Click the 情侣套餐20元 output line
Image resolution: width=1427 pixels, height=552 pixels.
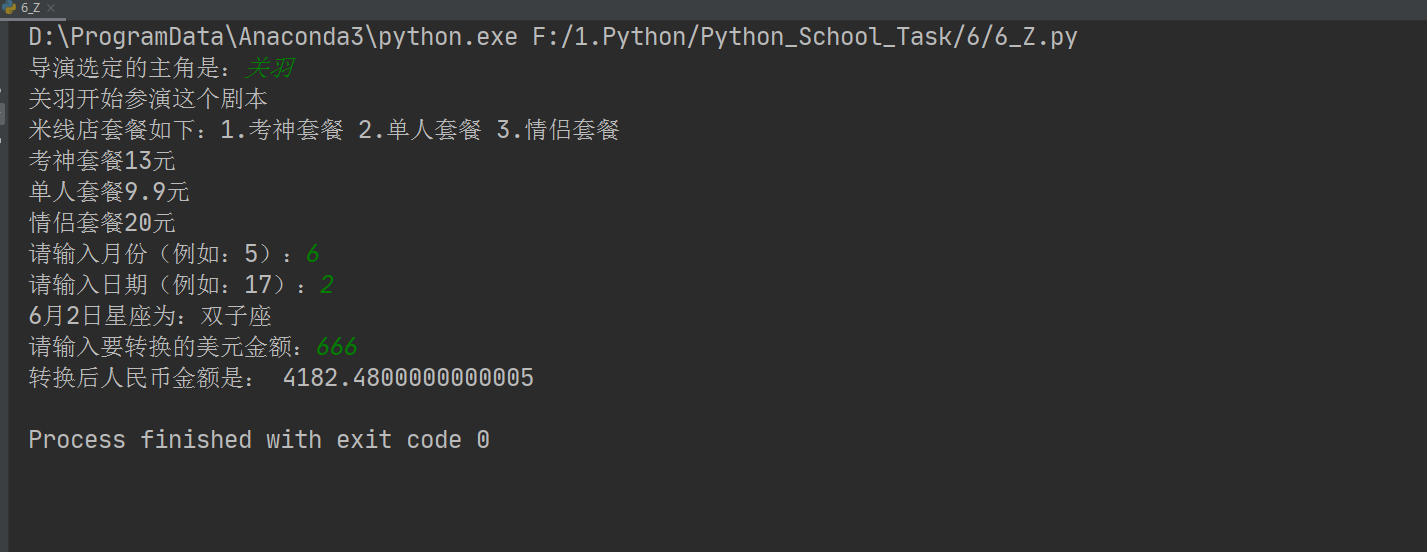point(102,224)
